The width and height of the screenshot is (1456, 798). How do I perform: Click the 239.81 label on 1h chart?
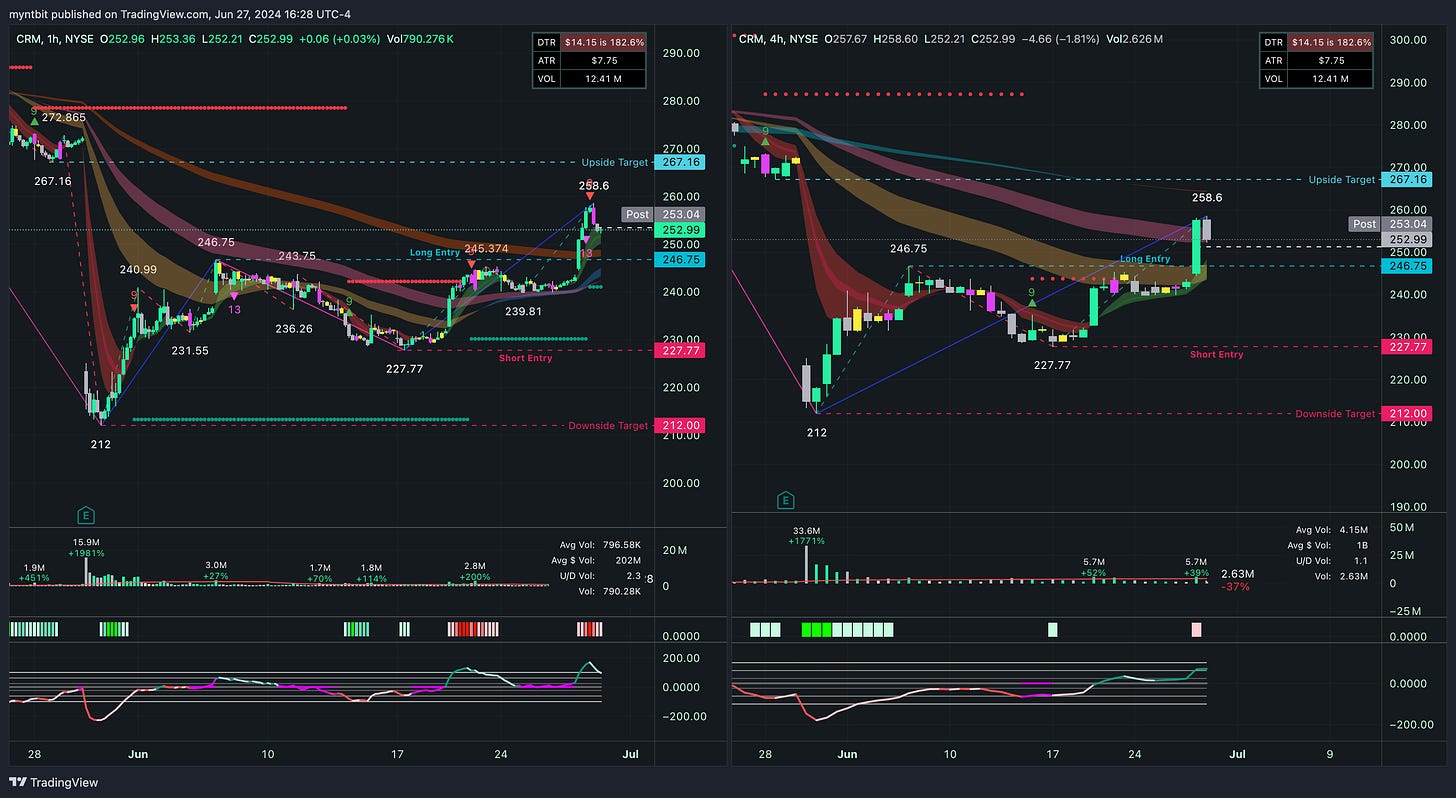pyautogui.click(x=523, y=311)
